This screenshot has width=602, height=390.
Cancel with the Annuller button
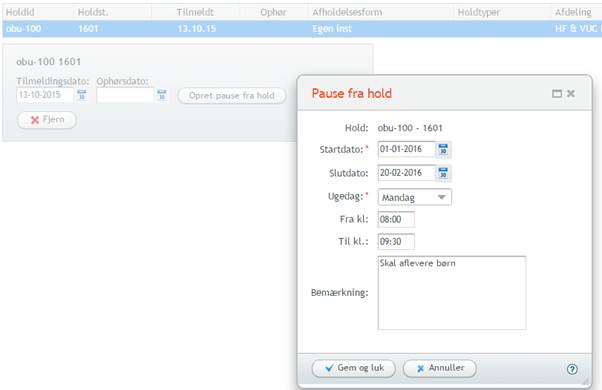pos(440,368)
